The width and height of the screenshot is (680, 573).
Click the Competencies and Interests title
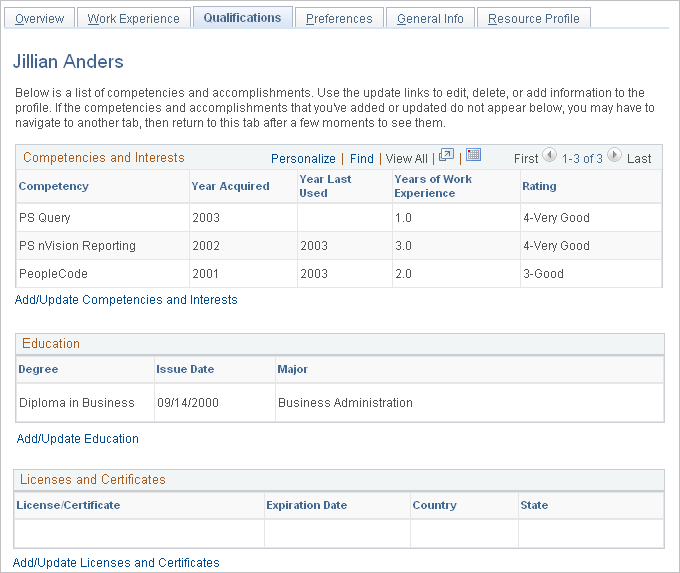[x=104, y=157]
